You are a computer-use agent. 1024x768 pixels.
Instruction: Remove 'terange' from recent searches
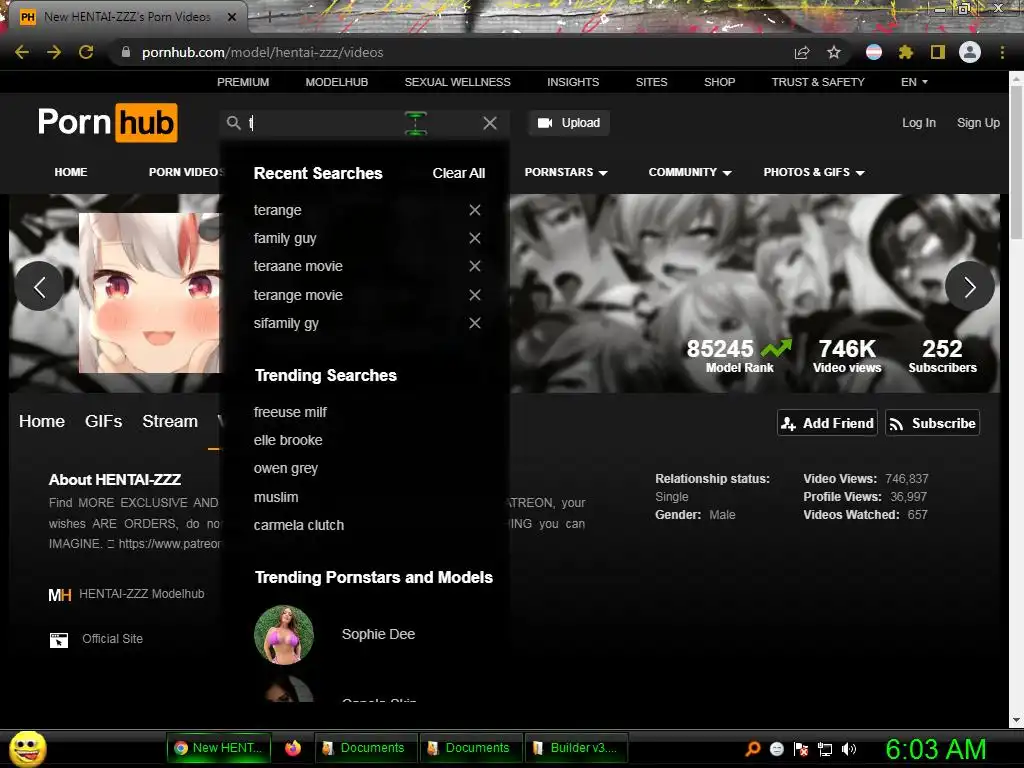click(x=475, y=210)
